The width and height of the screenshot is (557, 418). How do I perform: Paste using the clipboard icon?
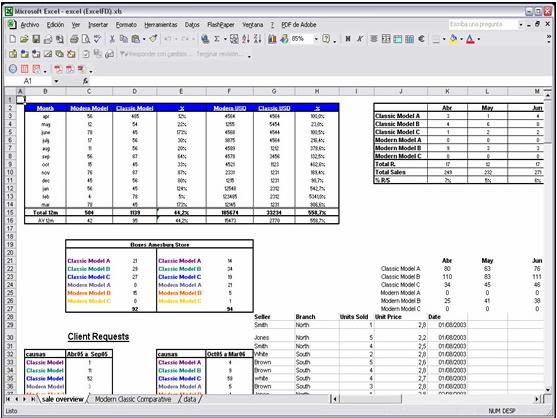(x=135, y=39)
